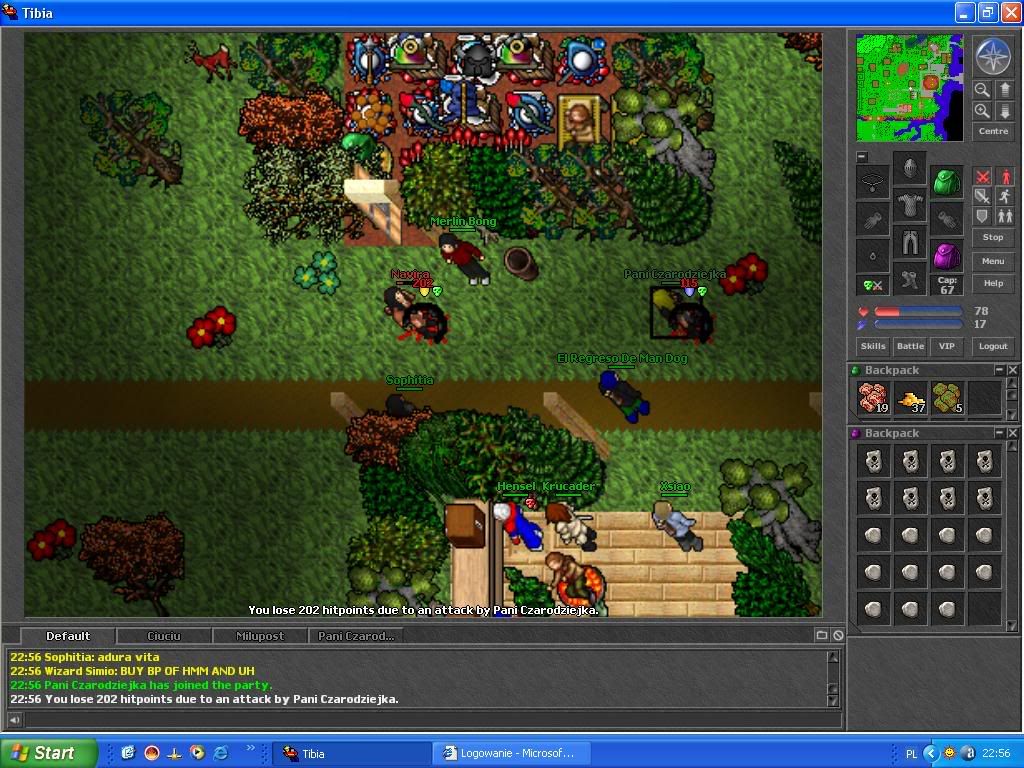Collapse the equipment panel with minus button

tap(862, 157)
